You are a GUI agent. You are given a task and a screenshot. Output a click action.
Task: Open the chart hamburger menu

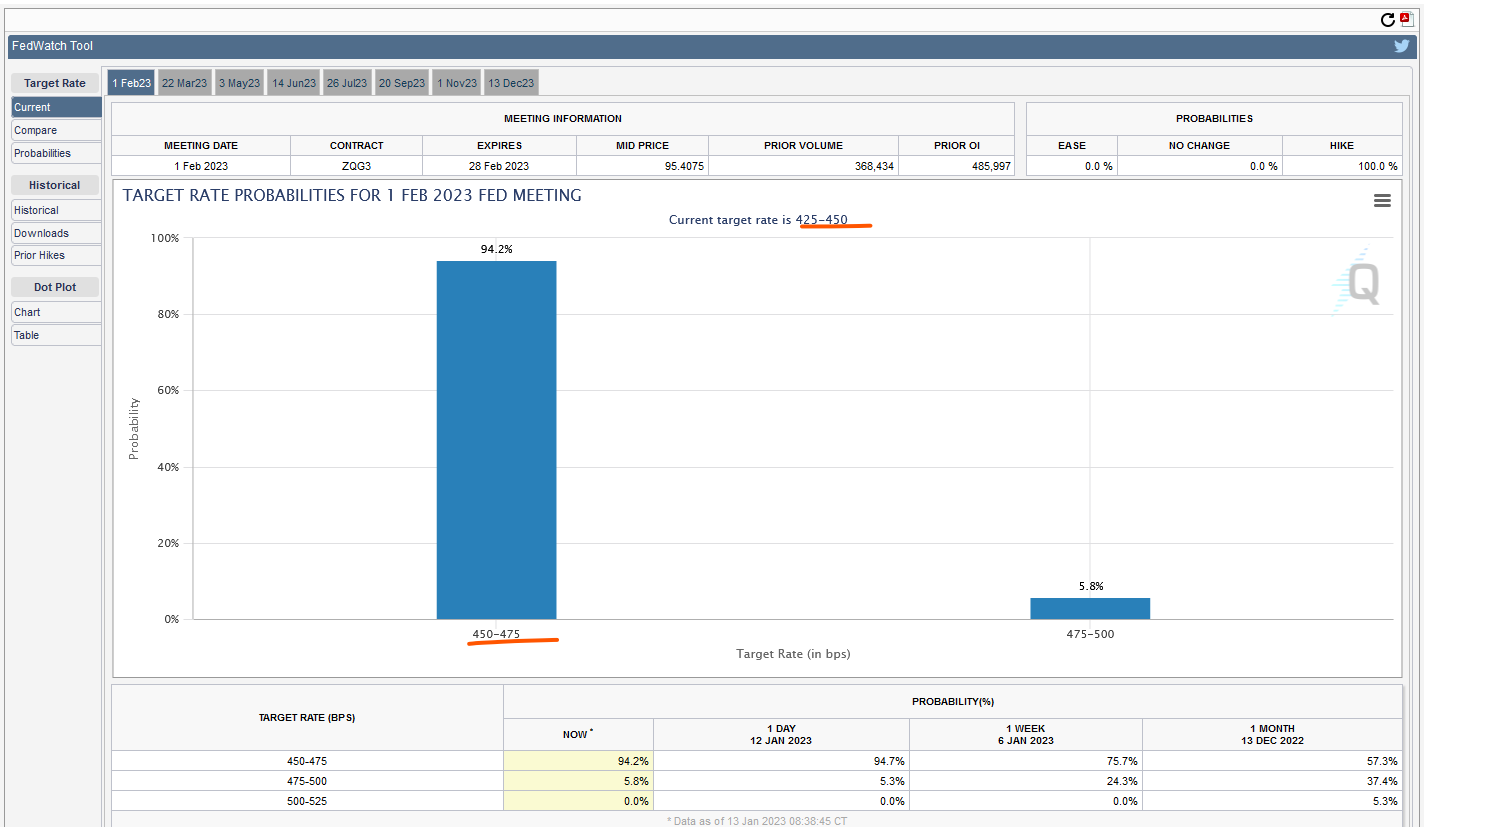1382,201
